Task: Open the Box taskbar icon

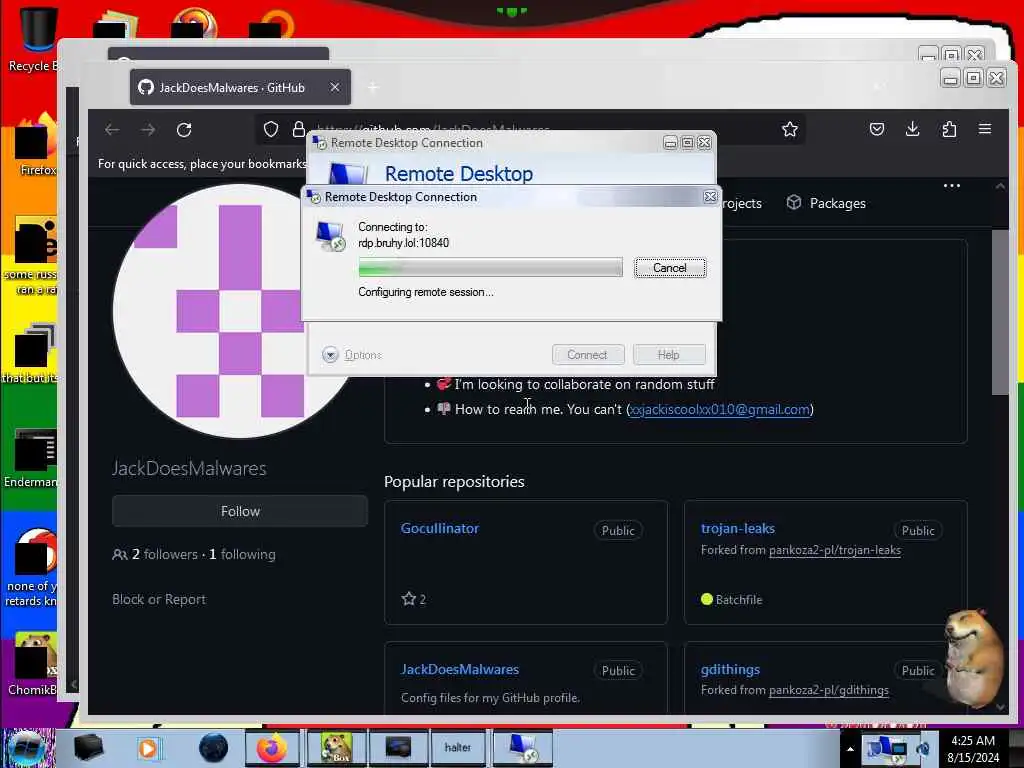Action: tap(336, 748)
